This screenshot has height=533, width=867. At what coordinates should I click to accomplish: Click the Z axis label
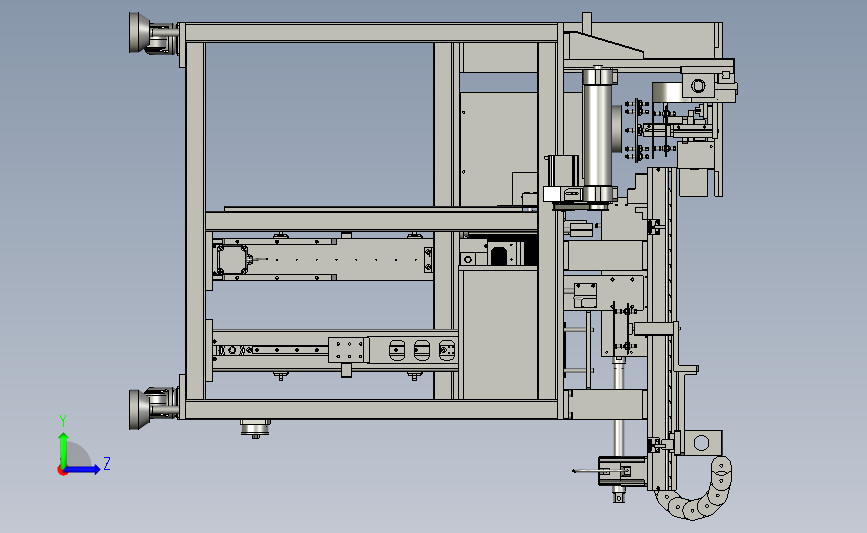click(x=107, y=463)
